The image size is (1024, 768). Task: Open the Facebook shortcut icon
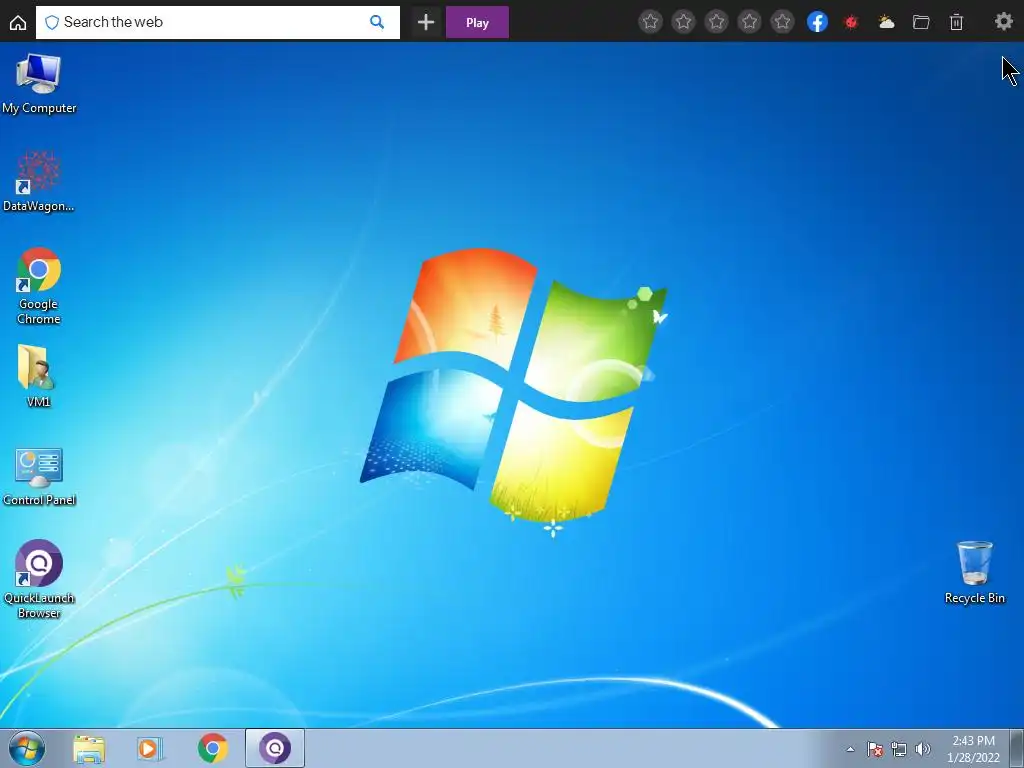click(817, 22)
